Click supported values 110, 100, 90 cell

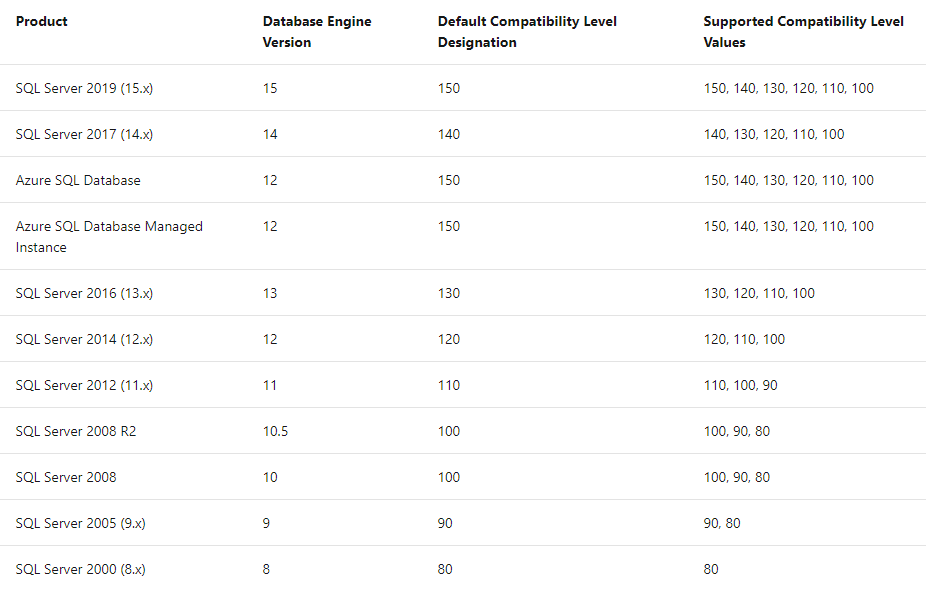(x=741, y=385)
